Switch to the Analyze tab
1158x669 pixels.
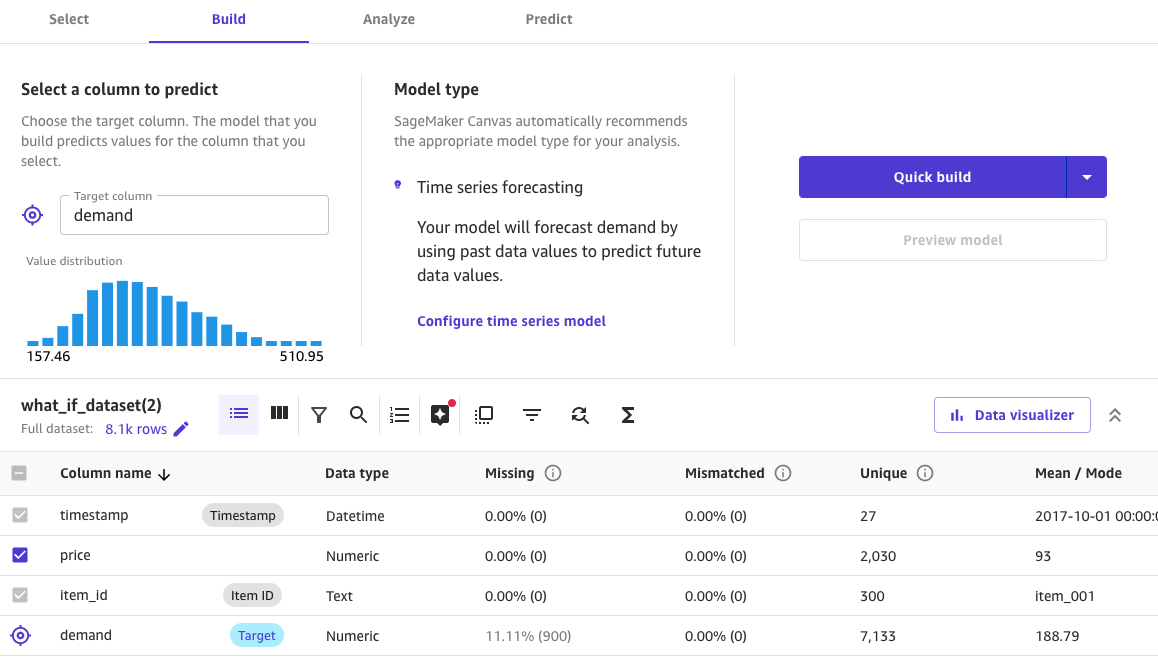(x=389, y=19)
